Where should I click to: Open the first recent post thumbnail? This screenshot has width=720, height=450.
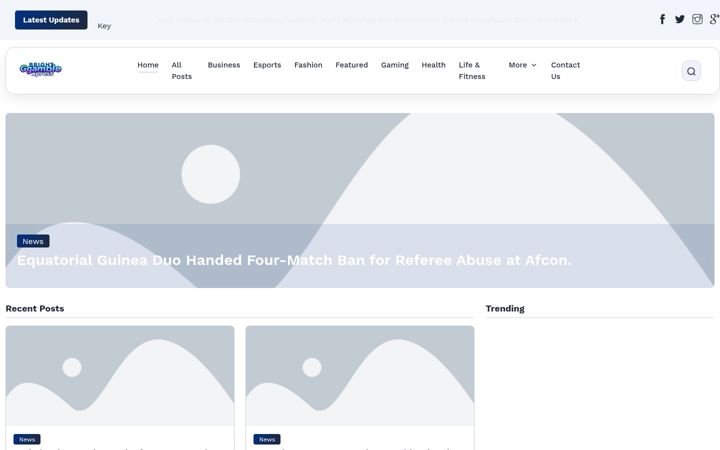click(x=120, y=376)
